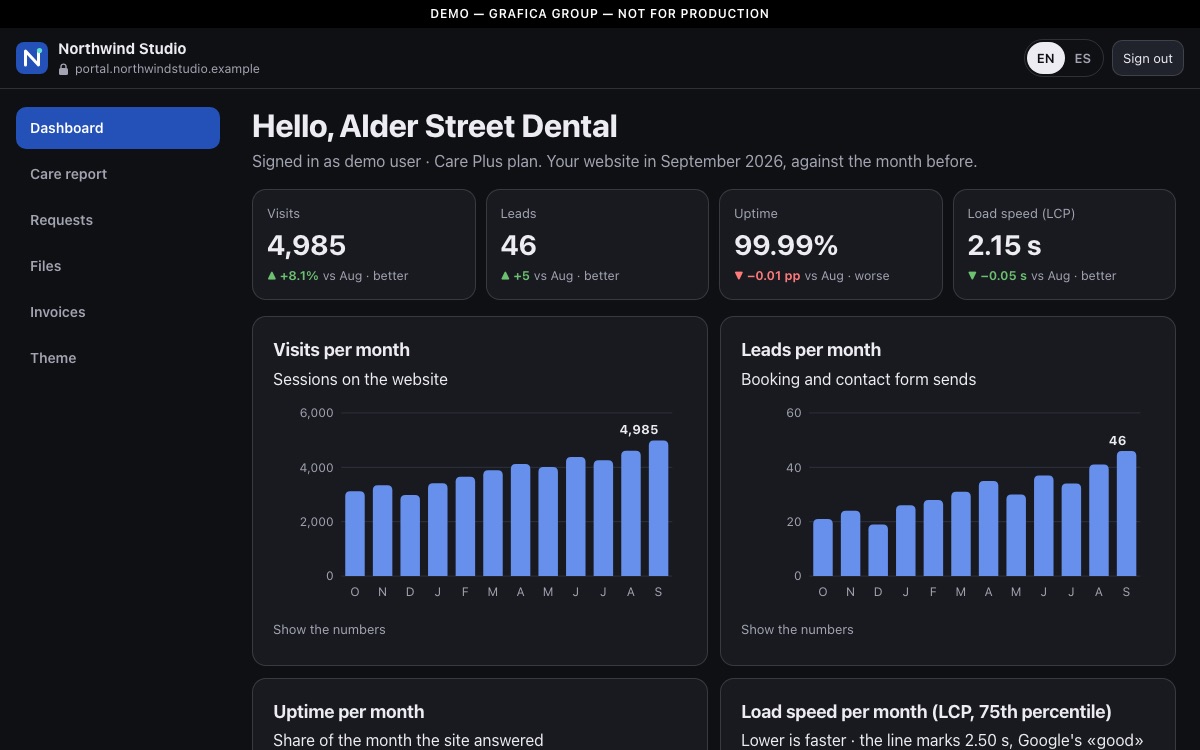The height and width of the screenshot is (750, 1200).
Task: Click the Leads 46 stat card
Action: click(597, 245)
